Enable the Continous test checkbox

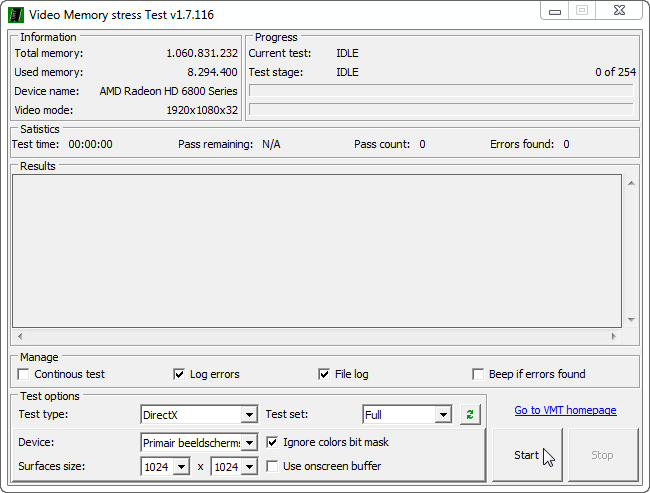(x=23, y=374)
